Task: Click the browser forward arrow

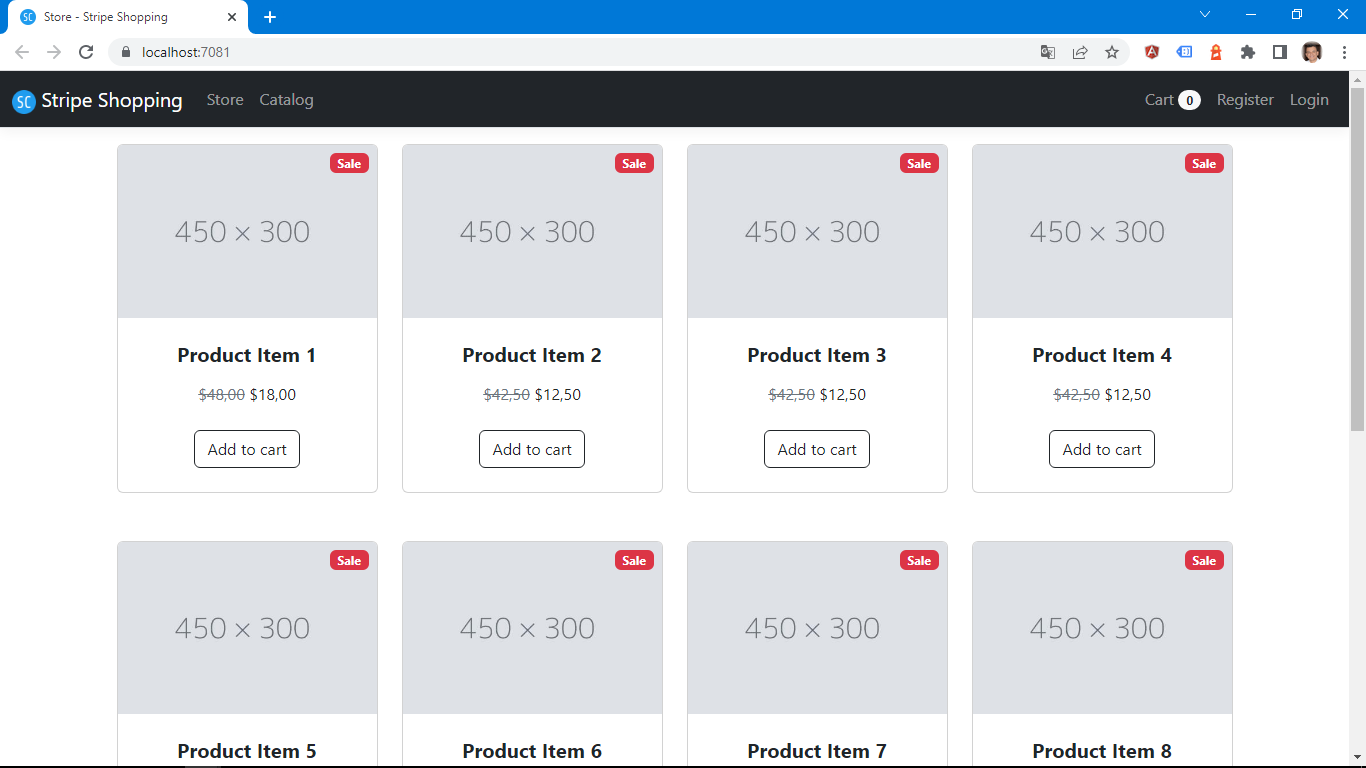Action: point(54,52)
